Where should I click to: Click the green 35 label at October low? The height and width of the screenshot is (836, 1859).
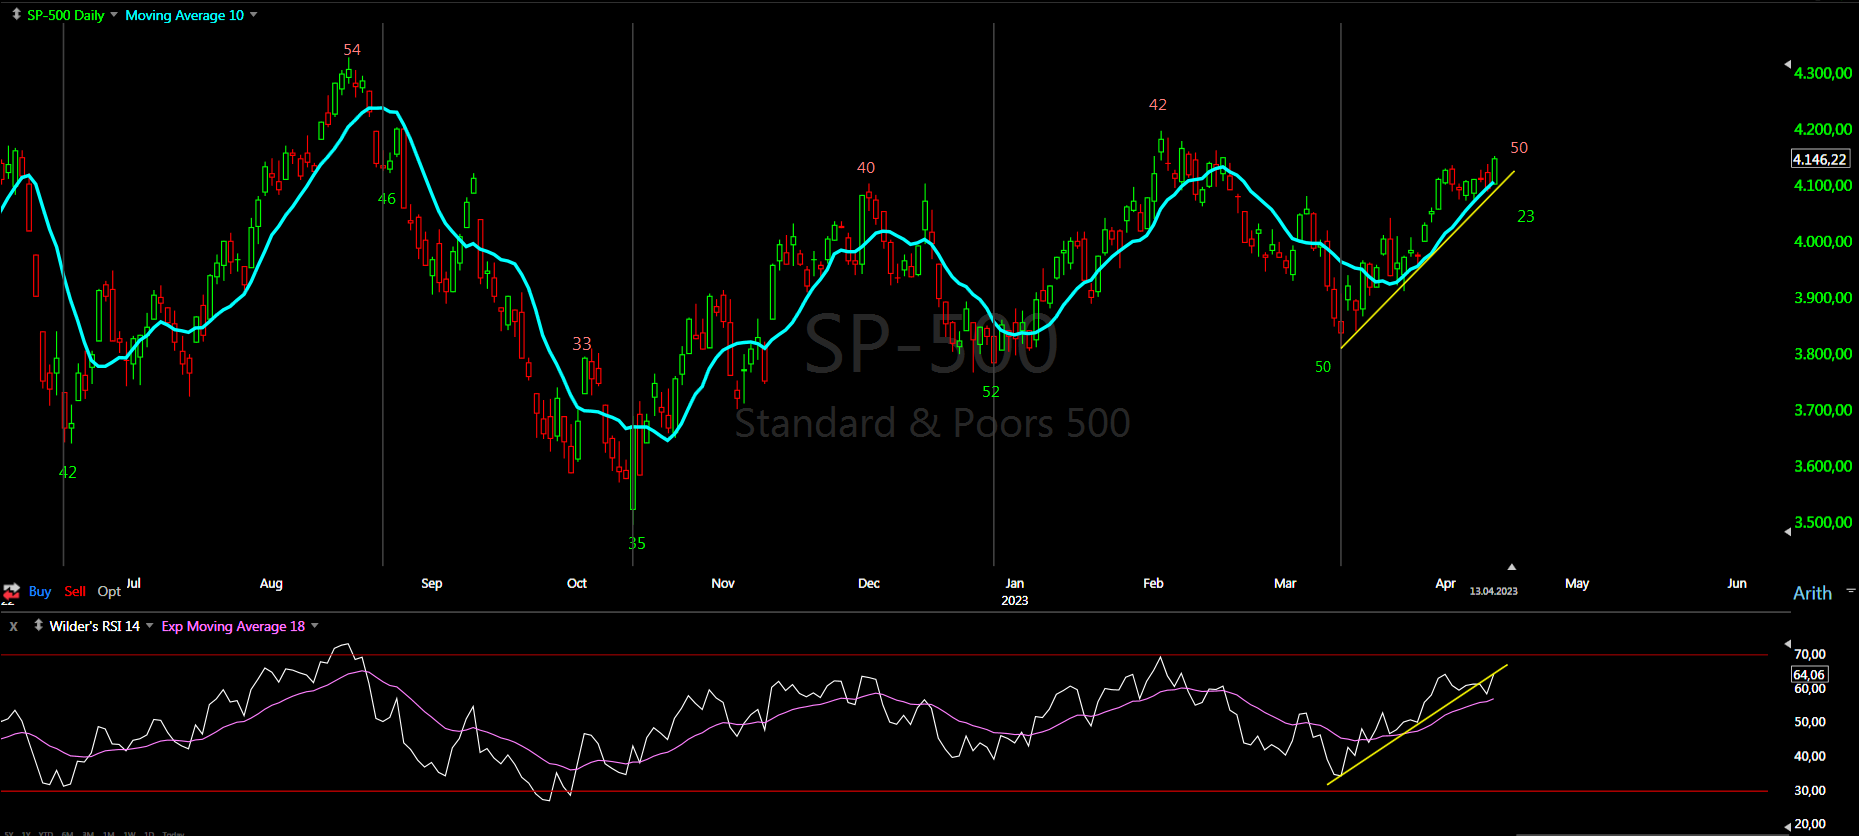637,543
